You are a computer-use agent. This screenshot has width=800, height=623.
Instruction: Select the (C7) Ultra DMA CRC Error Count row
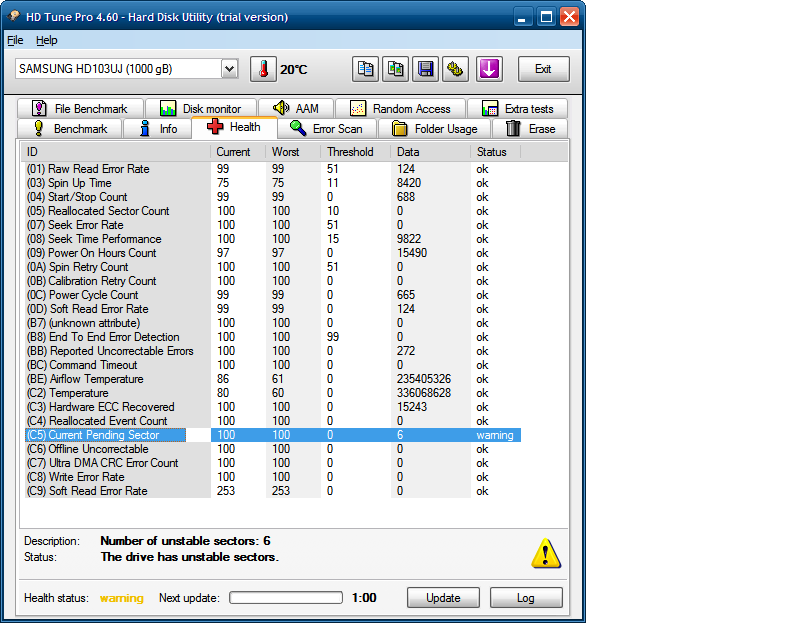click(x=271, y=463)
